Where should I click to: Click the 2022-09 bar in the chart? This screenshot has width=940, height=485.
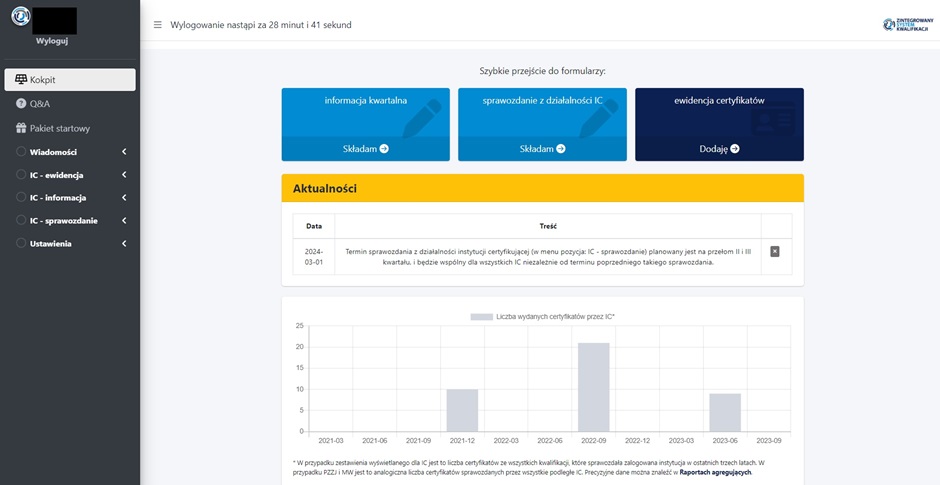[x=593, y=387]
